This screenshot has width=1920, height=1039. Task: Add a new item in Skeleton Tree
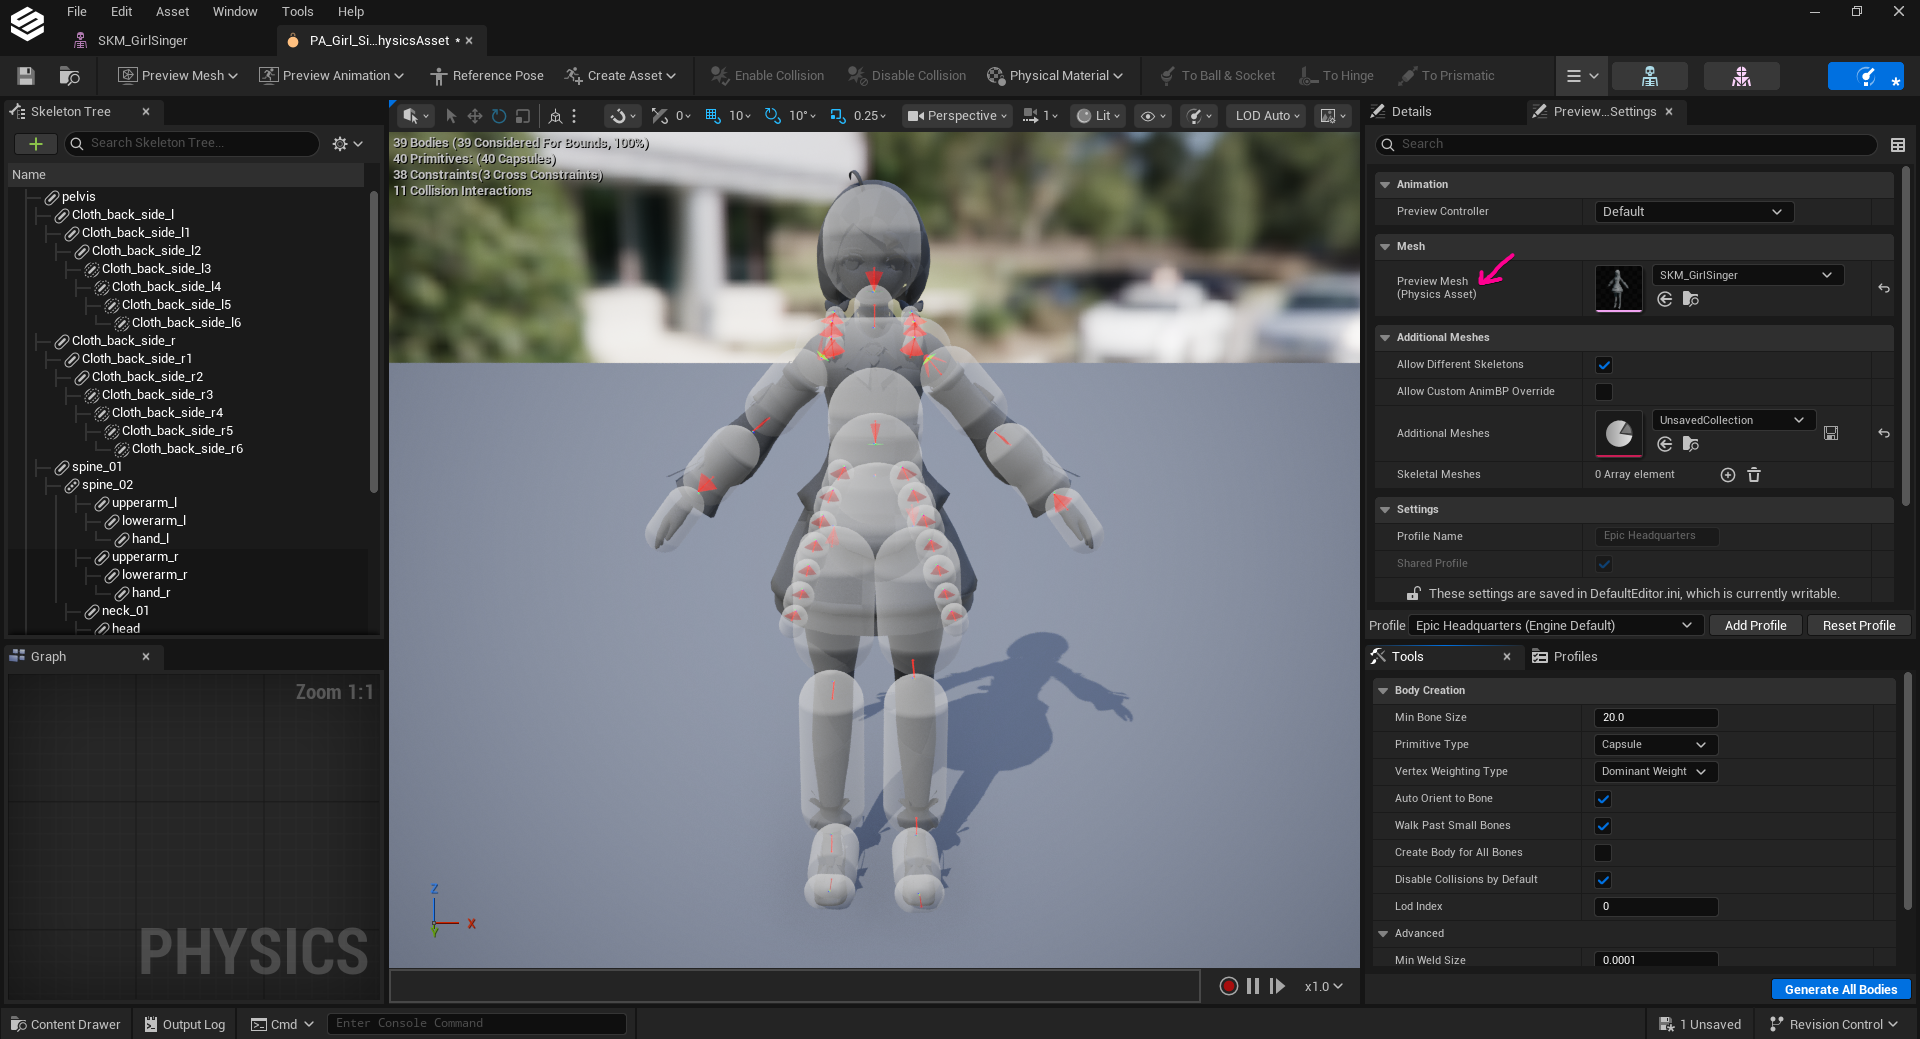click(36, 144)
